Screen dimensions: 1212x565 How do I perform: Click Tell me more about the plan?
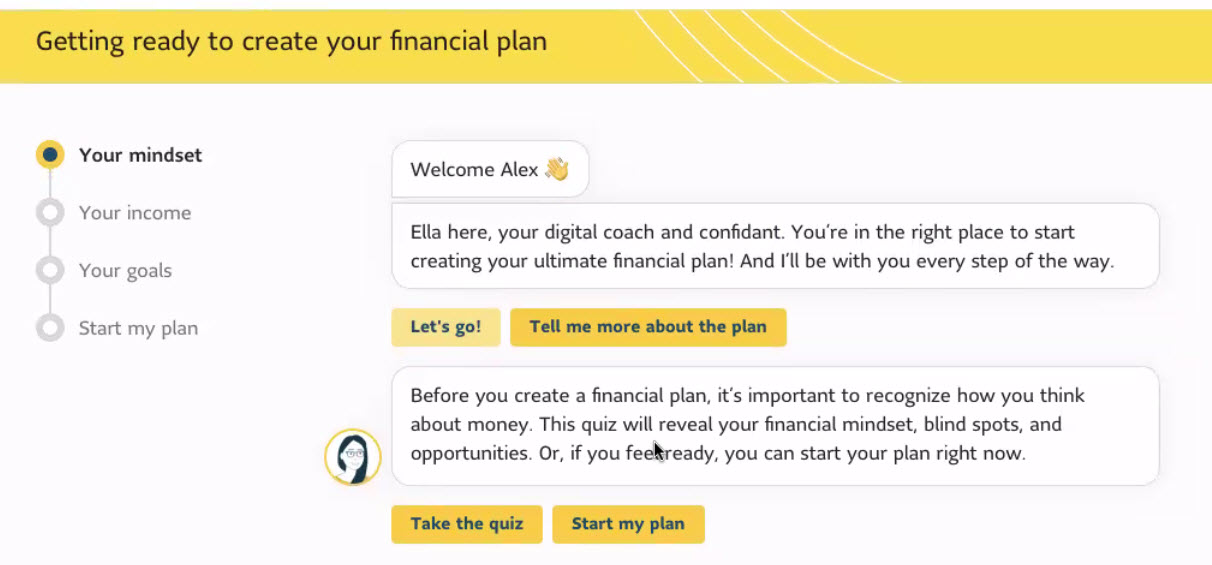(648, 327)
